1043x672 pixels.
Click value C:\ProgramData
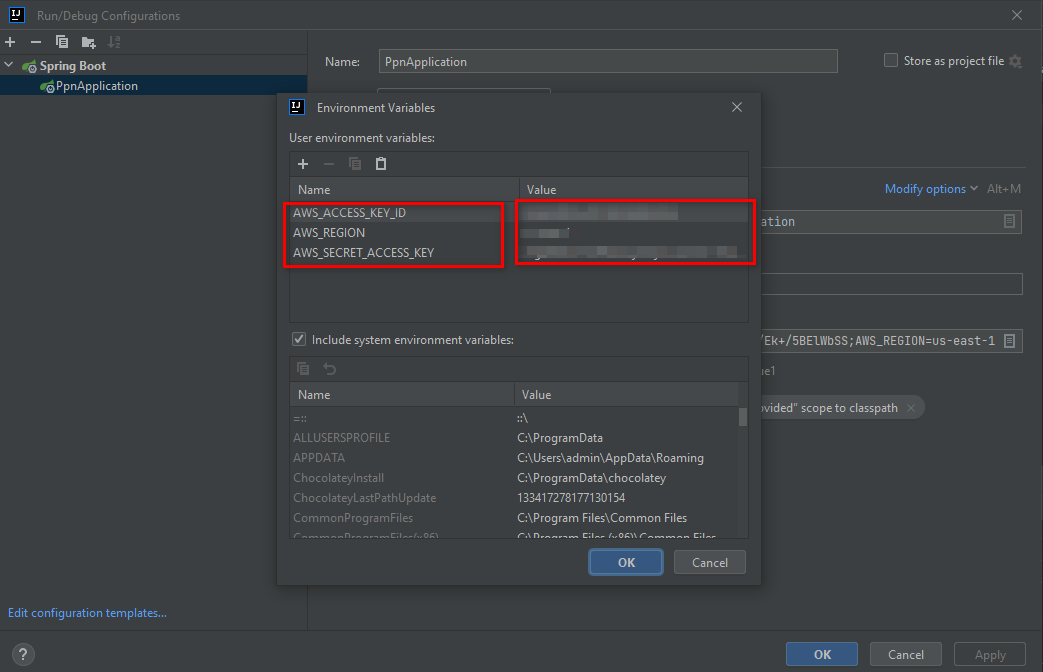(560, 438)
